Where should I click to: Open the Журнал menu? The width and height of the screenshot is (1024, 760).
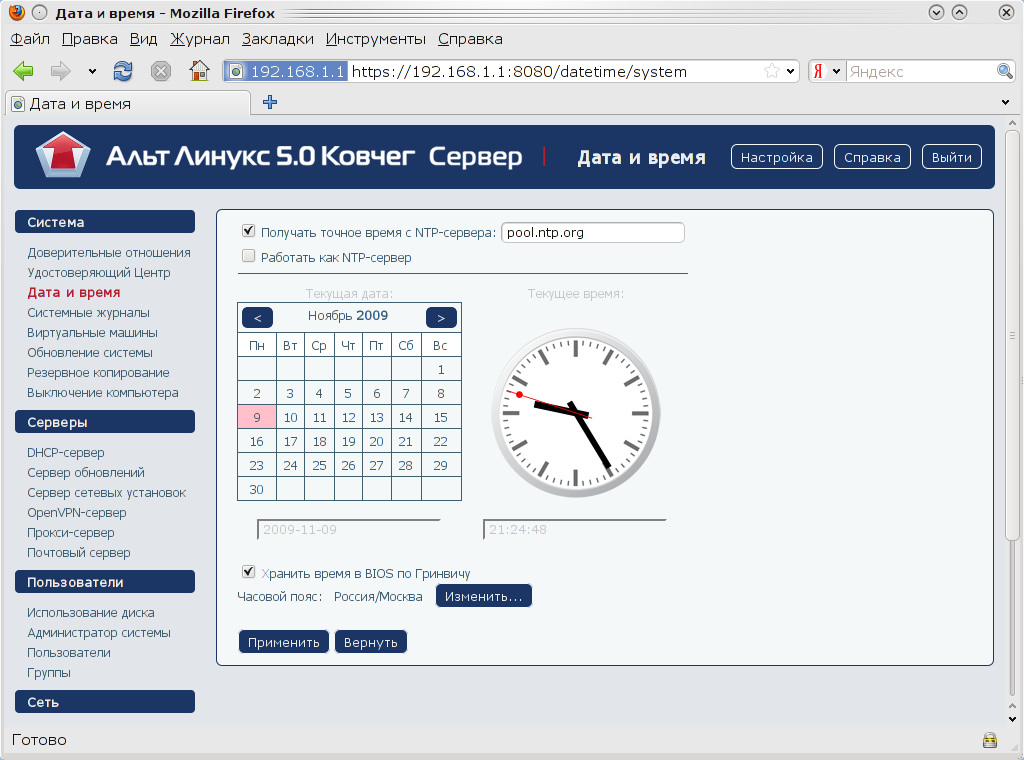pyautogui.click(x=200, y=39)
